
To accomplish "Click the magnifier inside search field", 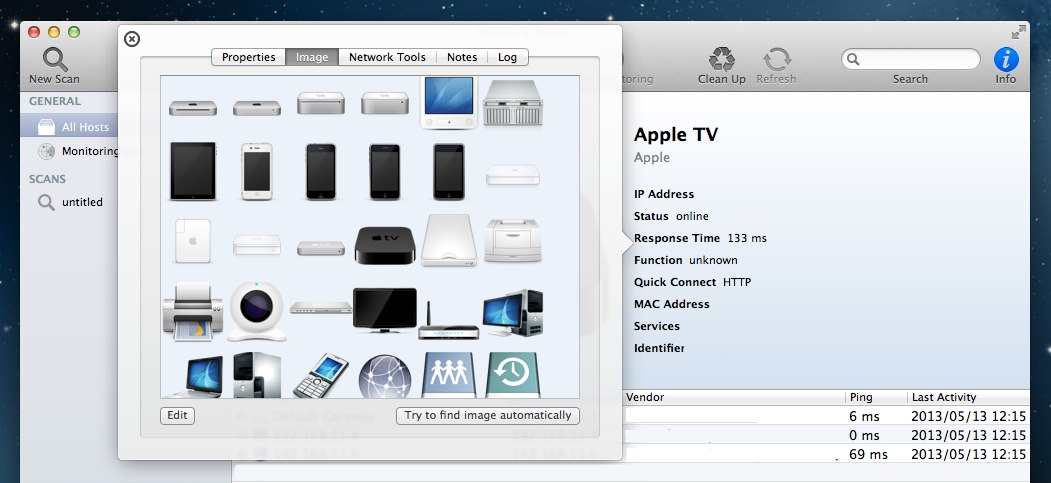I will click(853, 59).
